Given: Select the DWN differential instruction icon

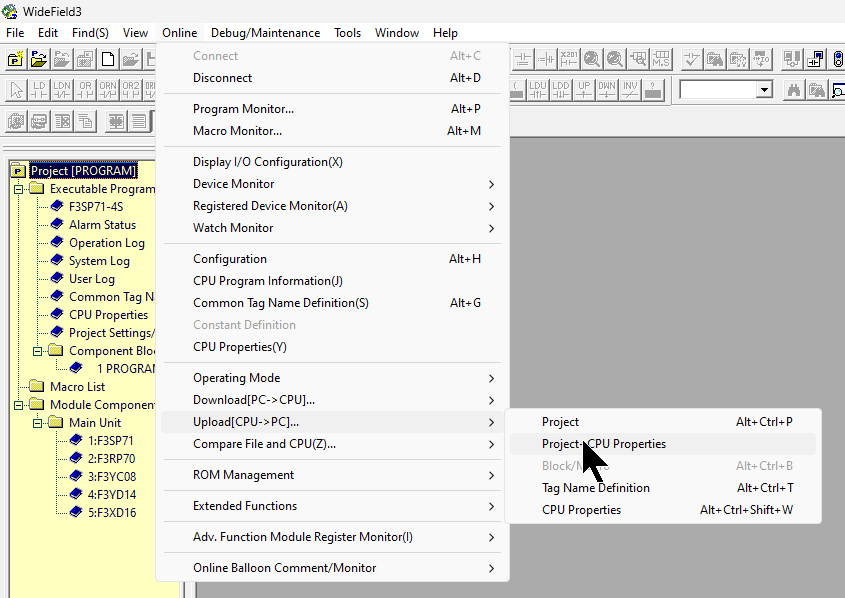Looking at the screenshot, I should click(x=607, y=90).
